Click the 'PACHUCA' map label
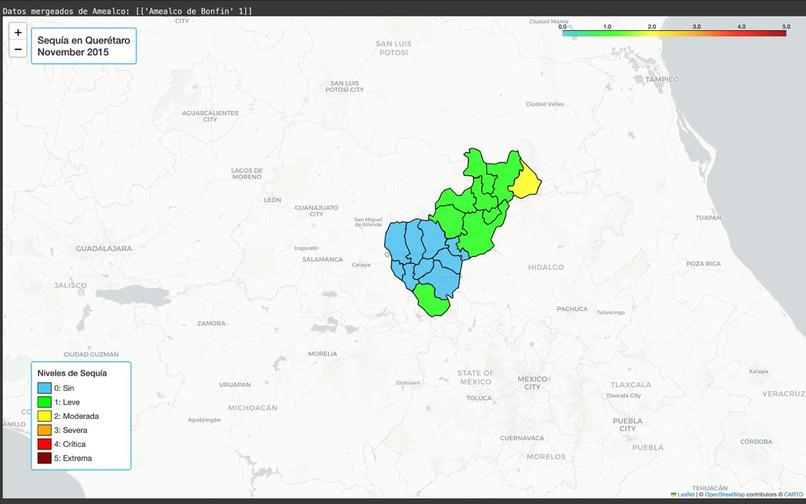Image resolution: width=806 pixels, height=504 pixels. (572, 309)
